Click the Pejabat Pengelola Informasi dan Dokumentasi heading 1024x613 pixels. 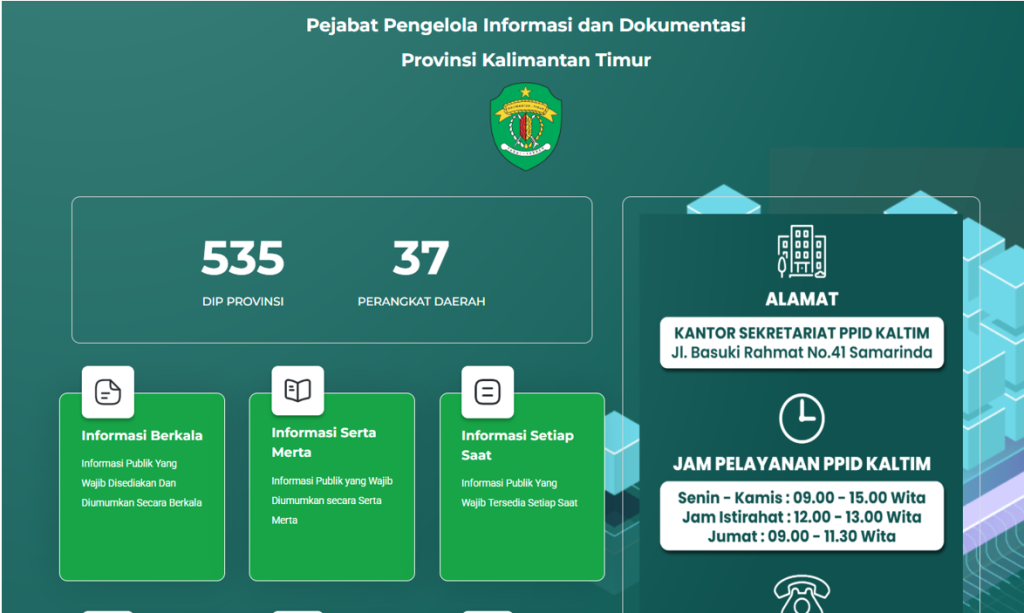click(x=524, y=25)
